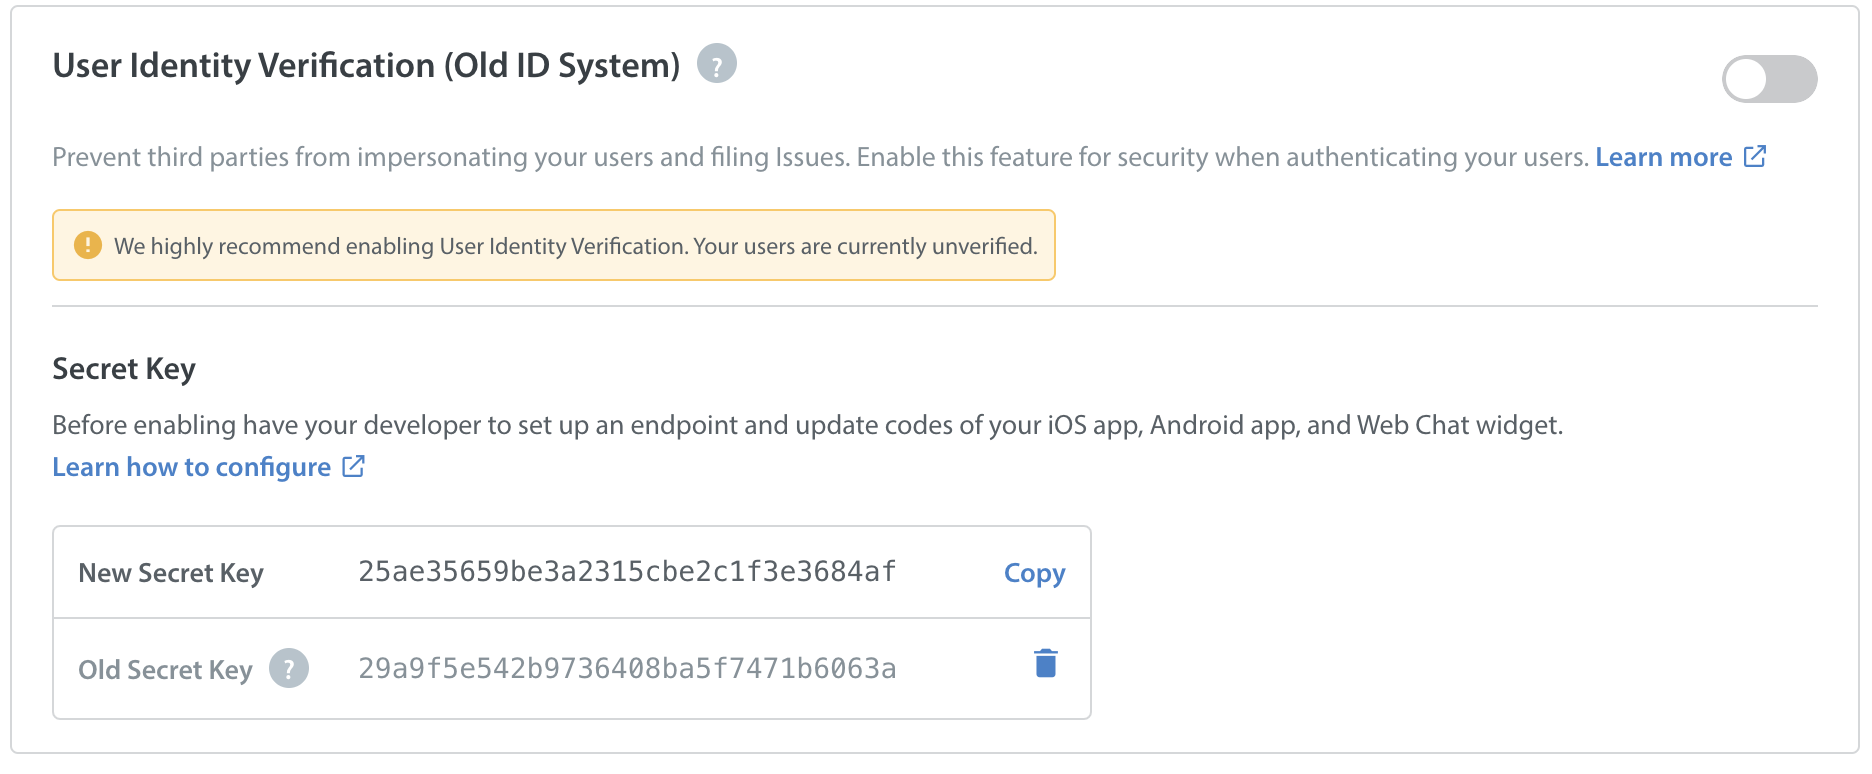Click the unverified users warning banner text

point(575,246)
